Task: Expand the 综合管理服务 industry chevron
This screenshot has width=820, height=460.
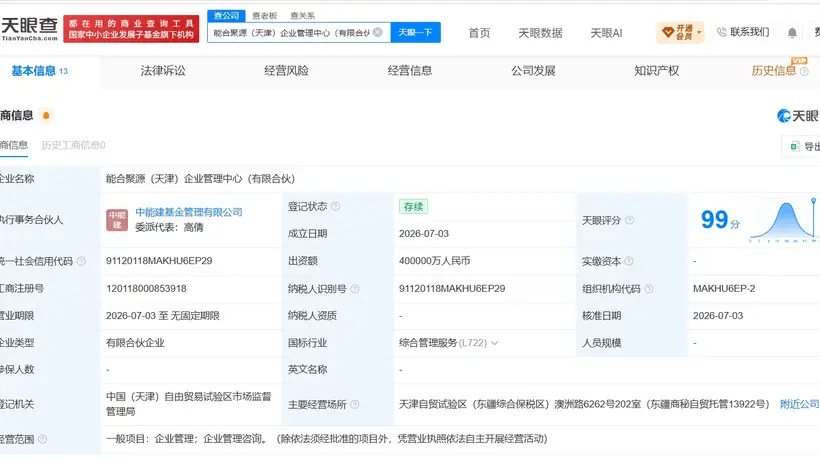Action: point(495,343)
